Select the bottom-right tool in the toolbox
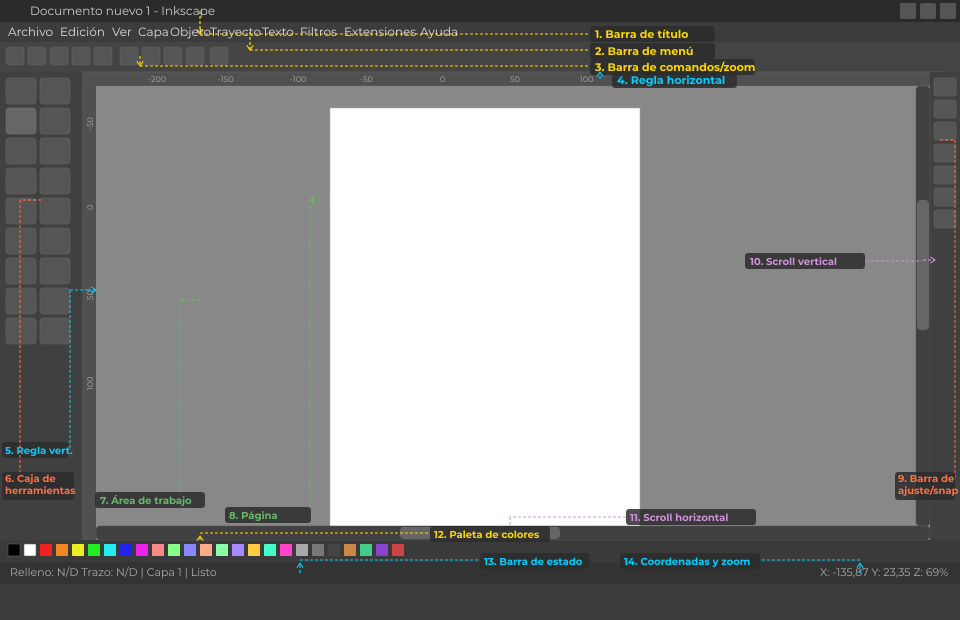 [55, 331]
